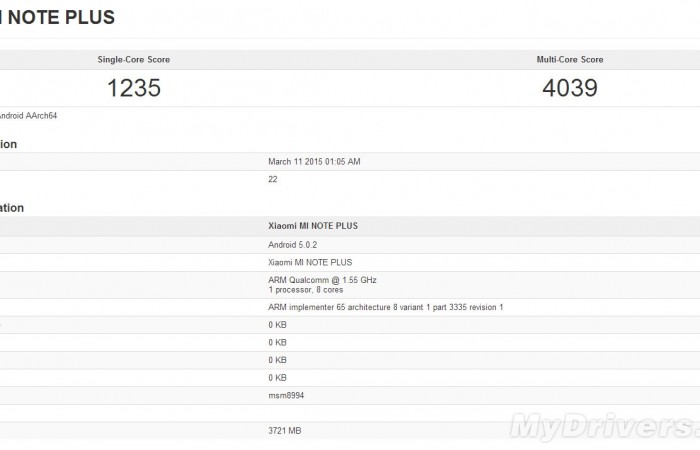The image size is (700, 450).
Task: Click the Android AArch64 platform text
Action: tap(28, 116)
